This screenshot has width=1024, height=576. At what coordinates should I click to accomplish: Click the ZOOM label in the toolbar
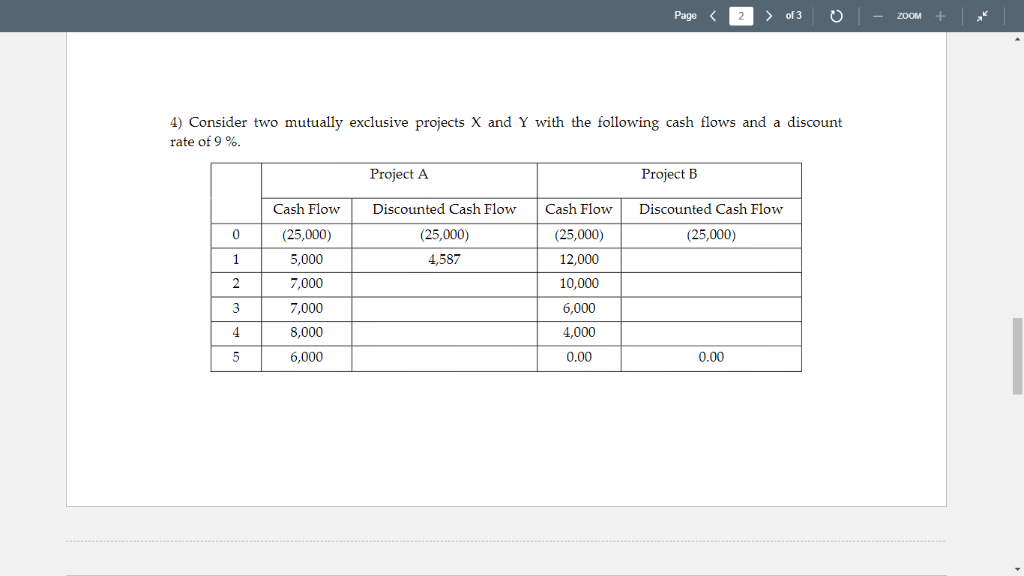[908, 15]
